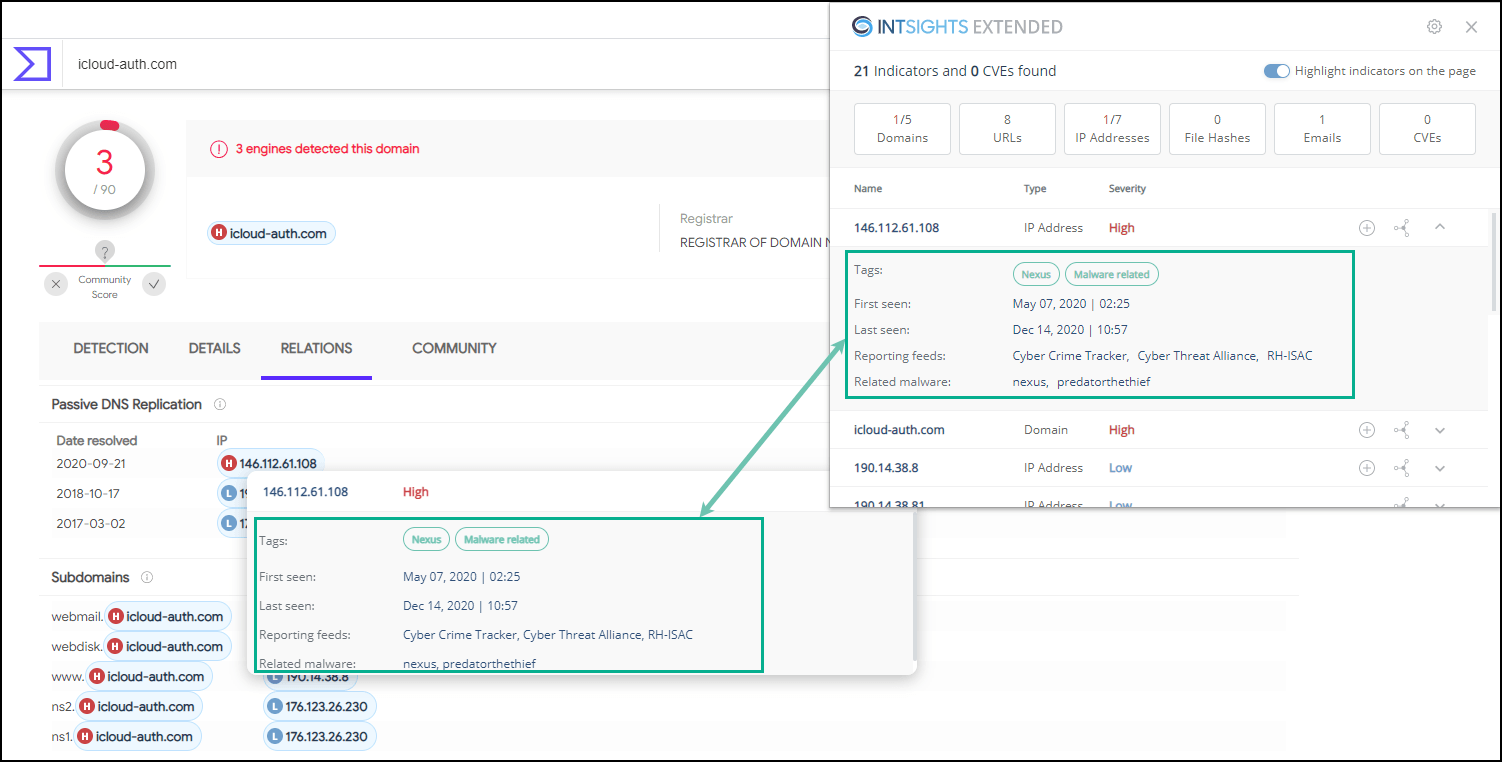Screen dimensions: 1502x762
Task: Filter by 1/5 Domains card
Action: (x=902, y=129)
